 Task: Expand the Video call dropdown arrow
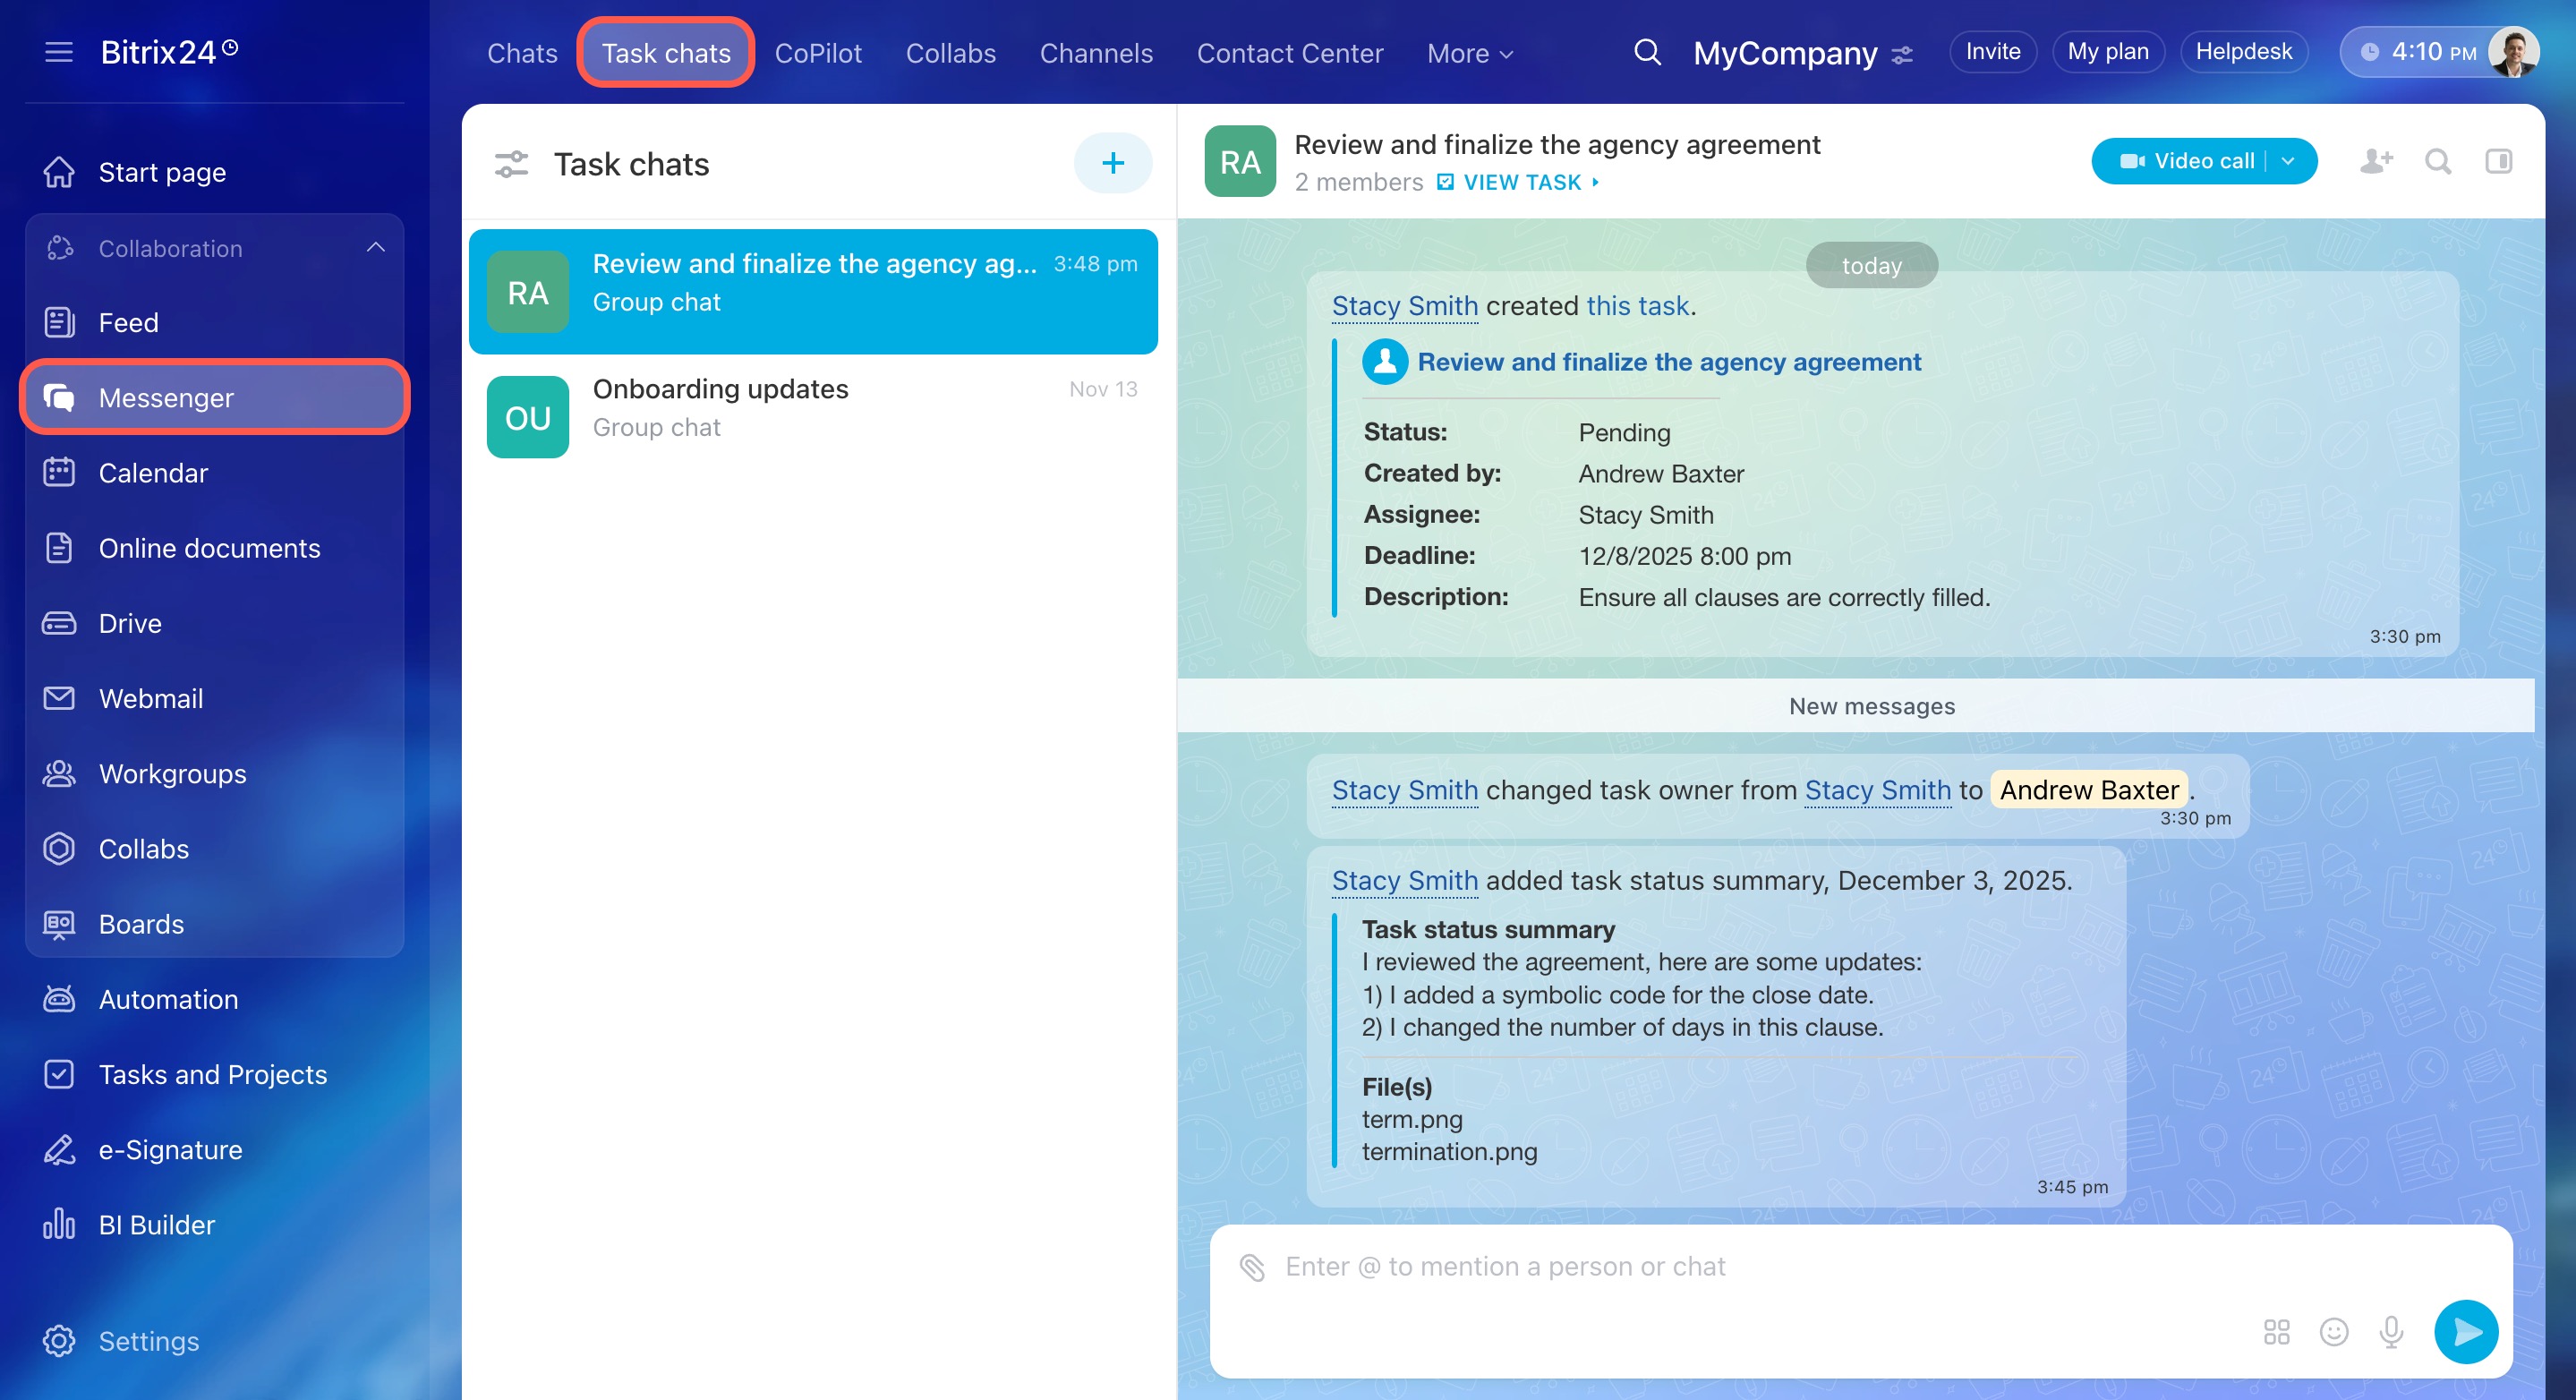2288,161
